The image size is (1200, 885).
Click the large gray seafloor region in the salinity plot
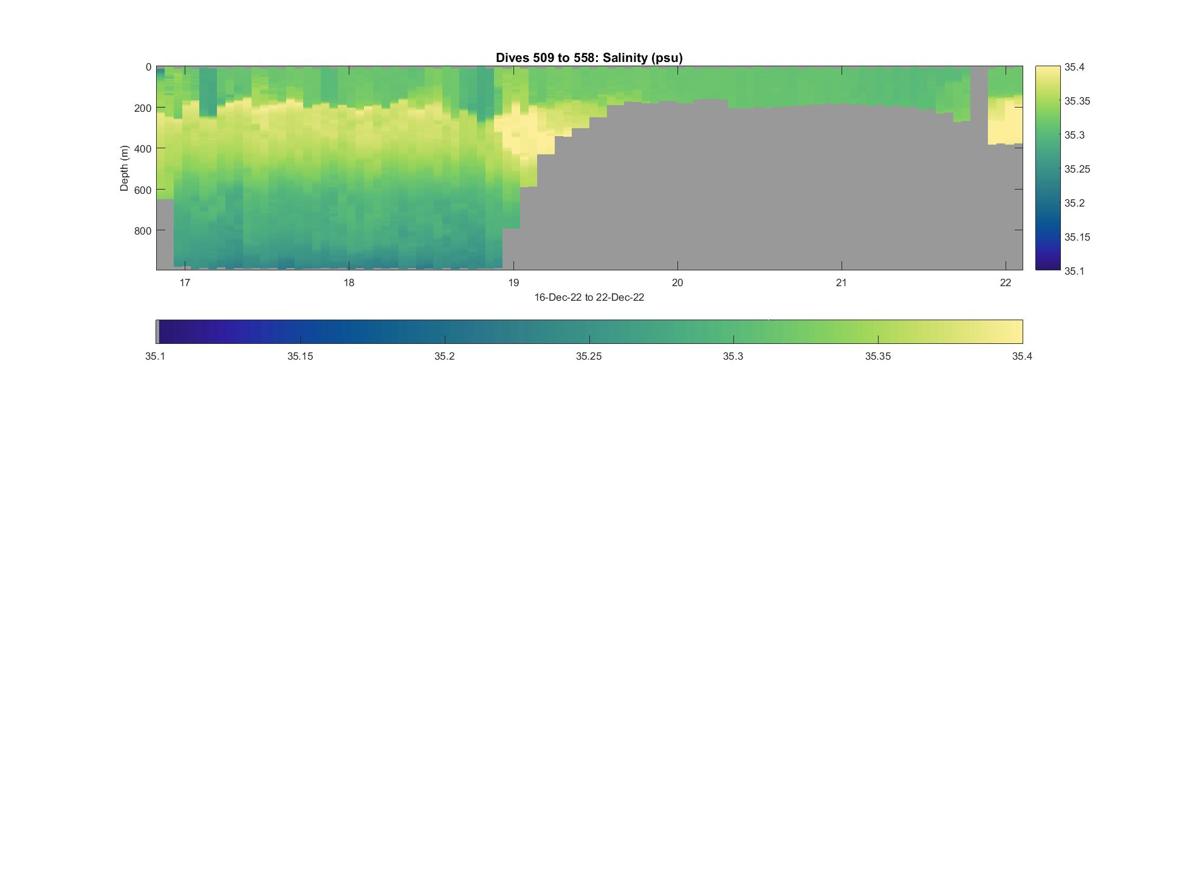pyautogui.click(x=760, y=190)
